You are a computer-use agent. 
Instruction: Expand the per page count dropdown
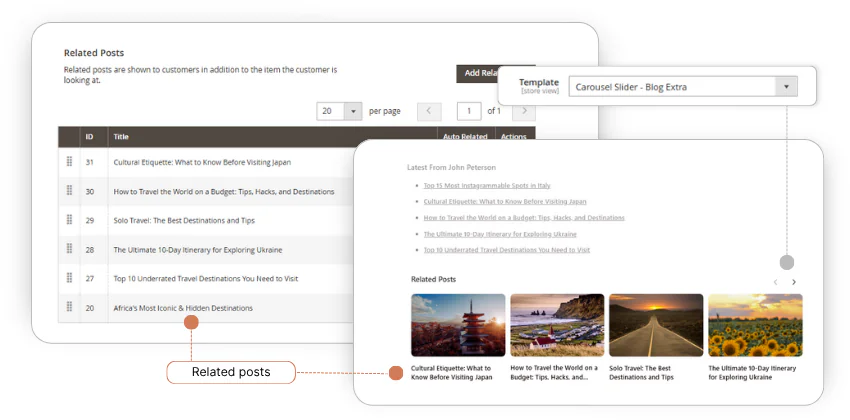352,110
